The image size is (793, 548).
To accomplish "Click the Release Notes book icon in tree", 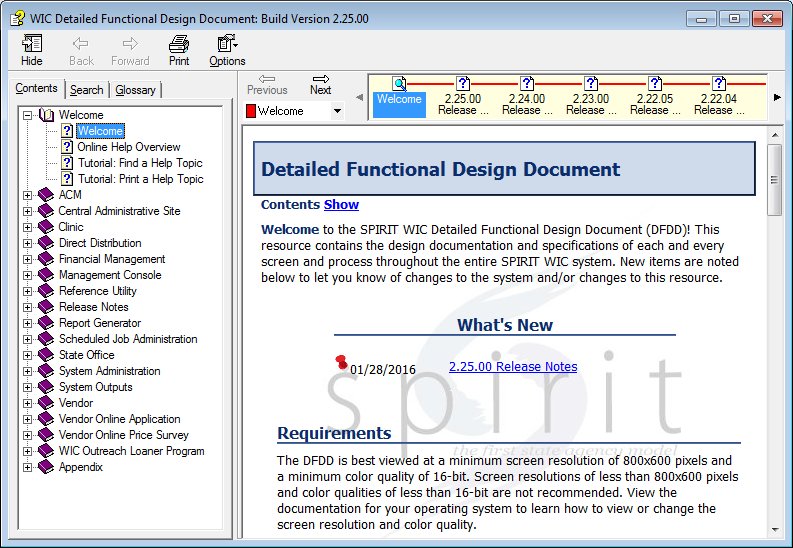I will 46,307.
